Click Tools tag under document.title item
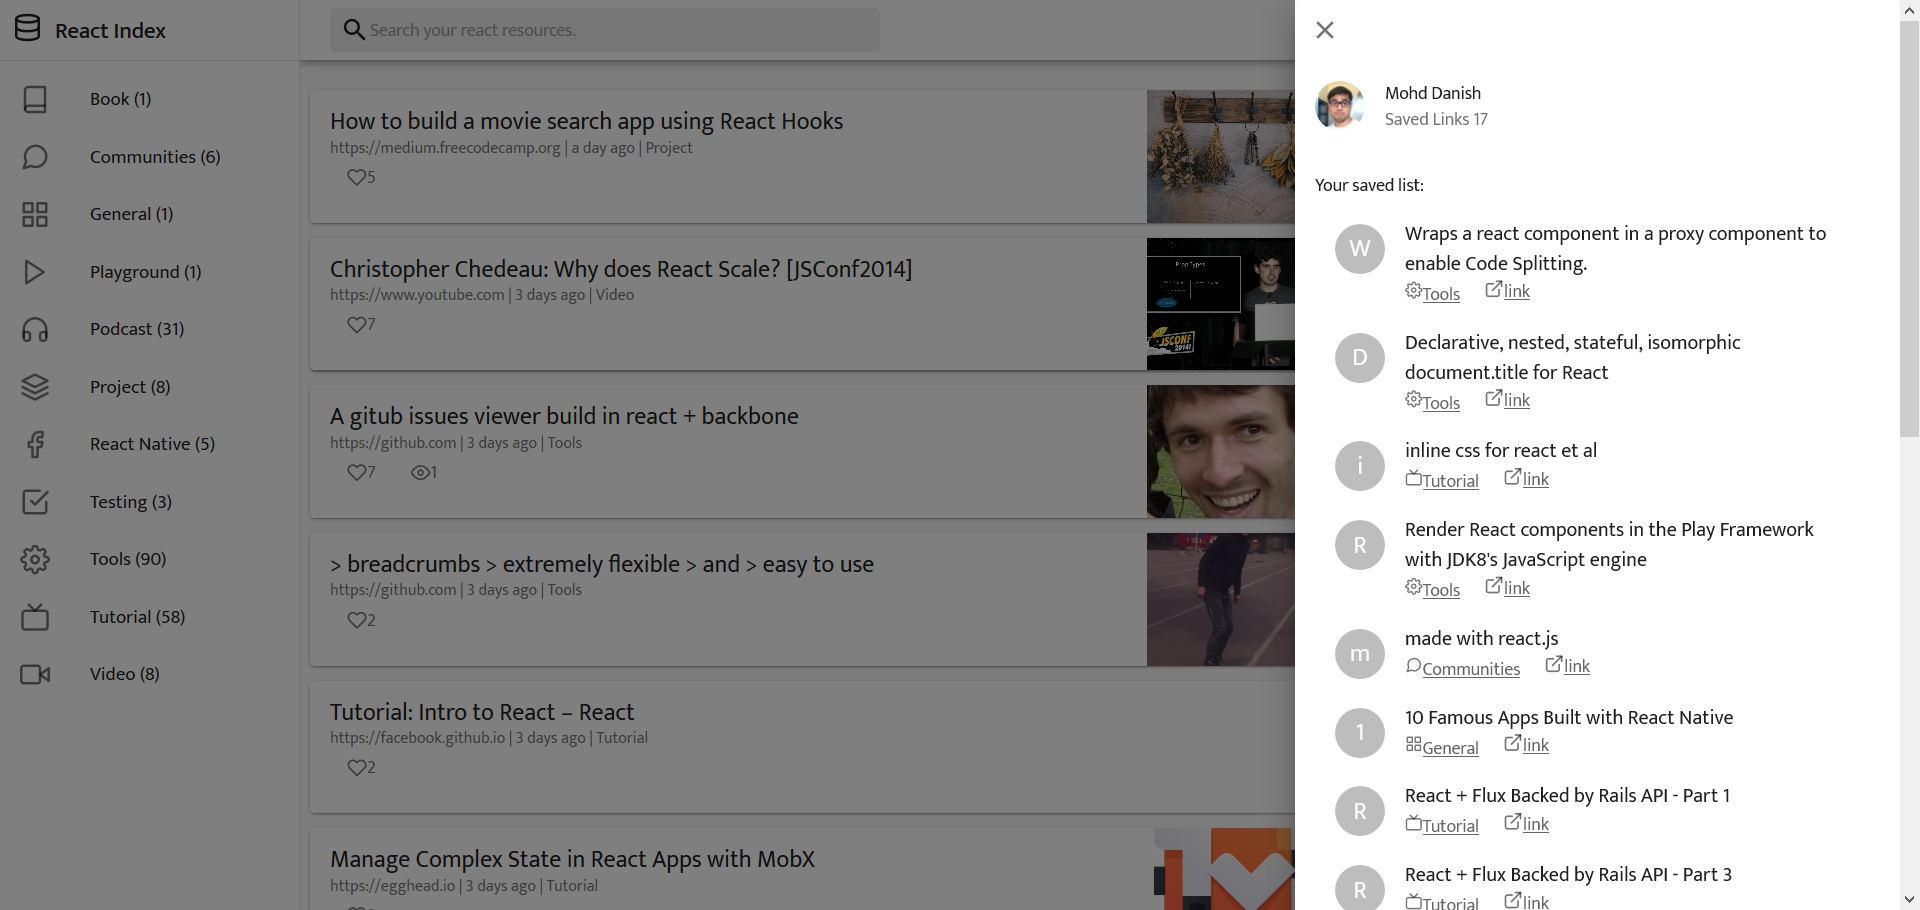Image resolution: width=1920 pixels, height=910 pixels. click(x=1433, y=402)
